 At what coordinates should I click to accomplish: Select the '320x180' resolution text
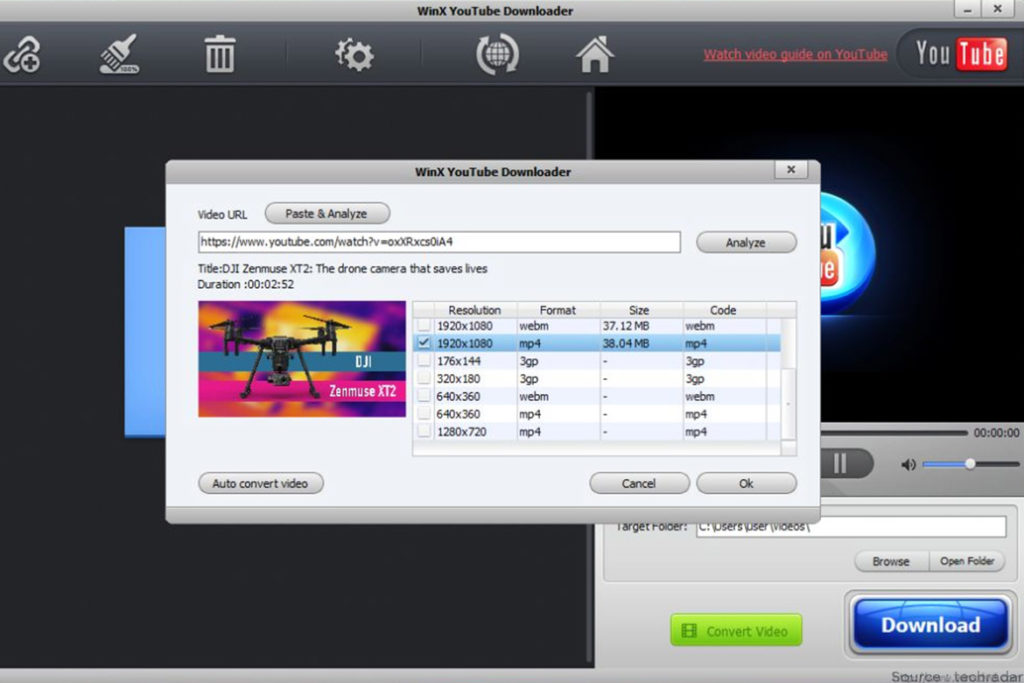tap(458, 379)
